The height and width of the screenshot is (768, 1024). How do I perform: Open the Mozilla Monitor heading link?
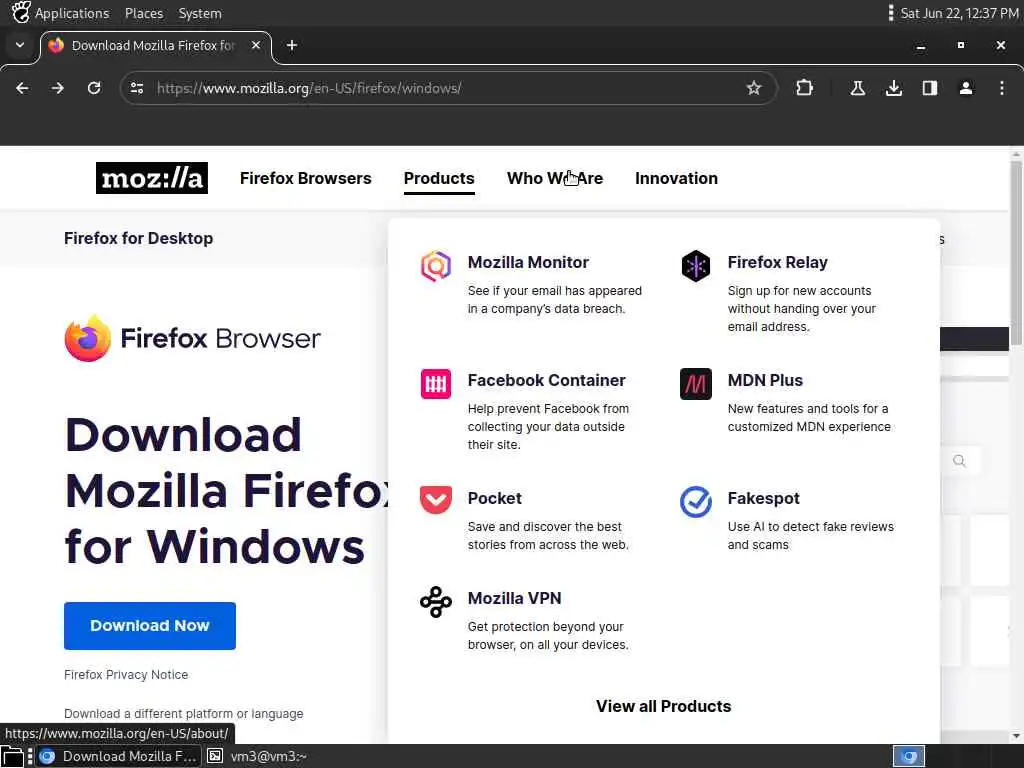(x=528, y=262)
